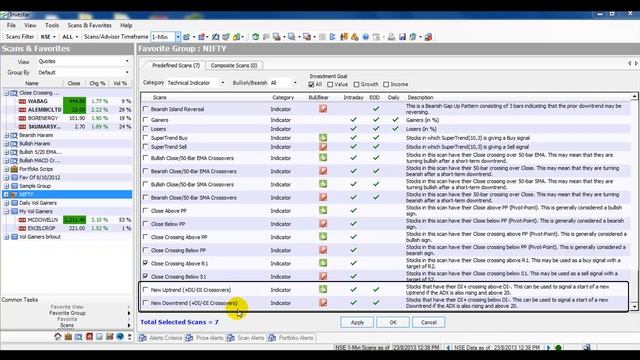Check the Gainers scan checkbox
640x360 pixels.
[x=145, y=120]
